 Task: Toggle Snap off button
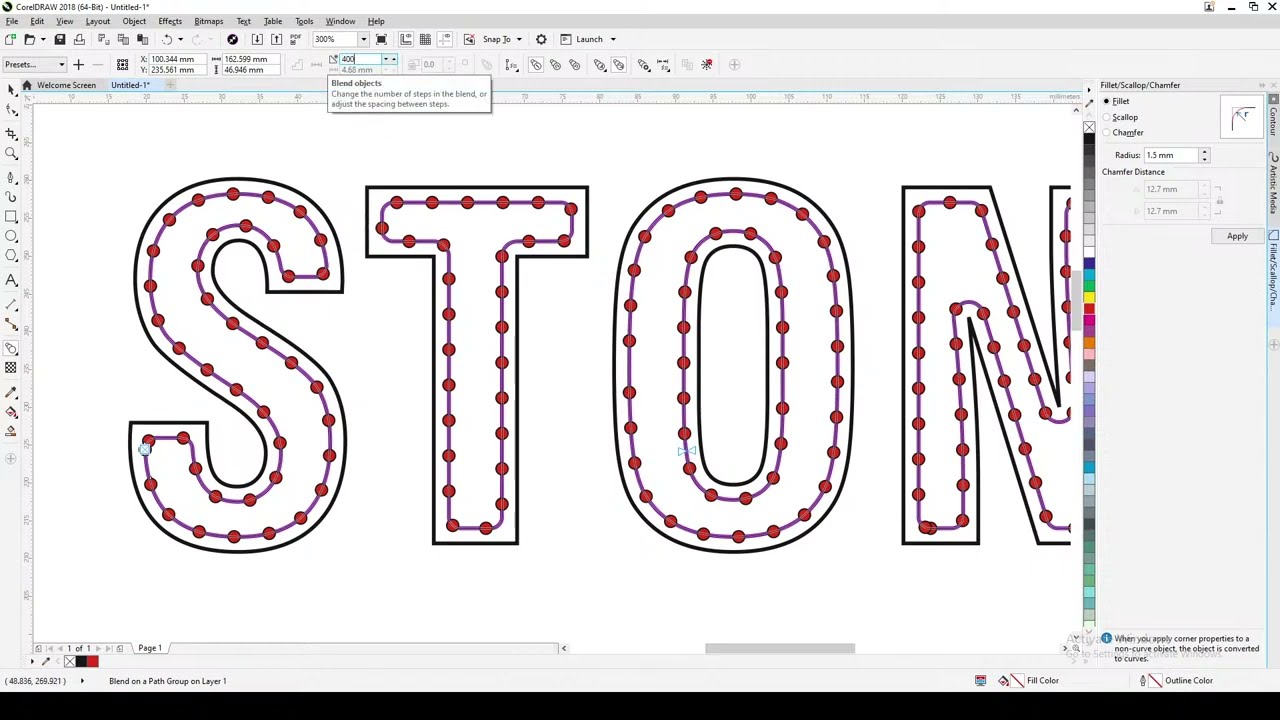(x=469, y=39)
